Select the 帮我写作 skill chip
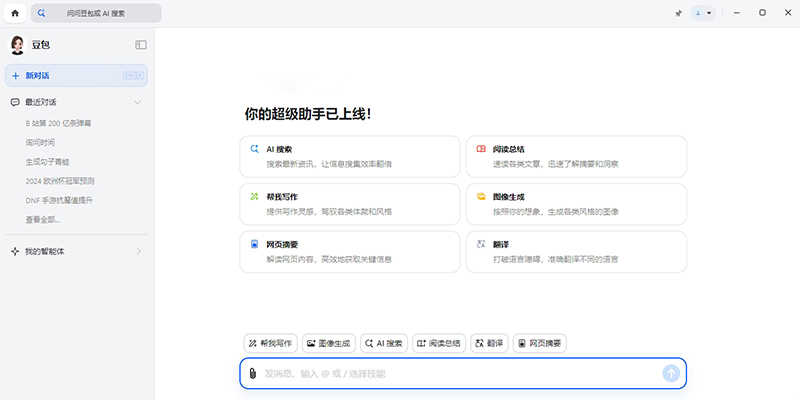The width and height of the screenshot is (800, 400). tap(270, 343)
